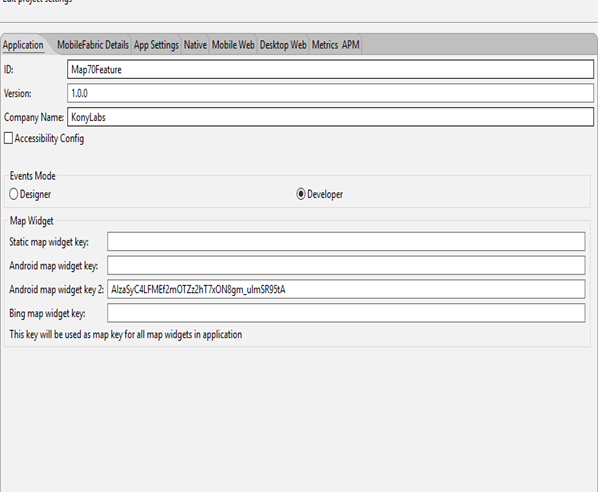The height and width of the screenshot is (492, 598).
Task: Click the Static map widget key field
Action: coord(346,241)
